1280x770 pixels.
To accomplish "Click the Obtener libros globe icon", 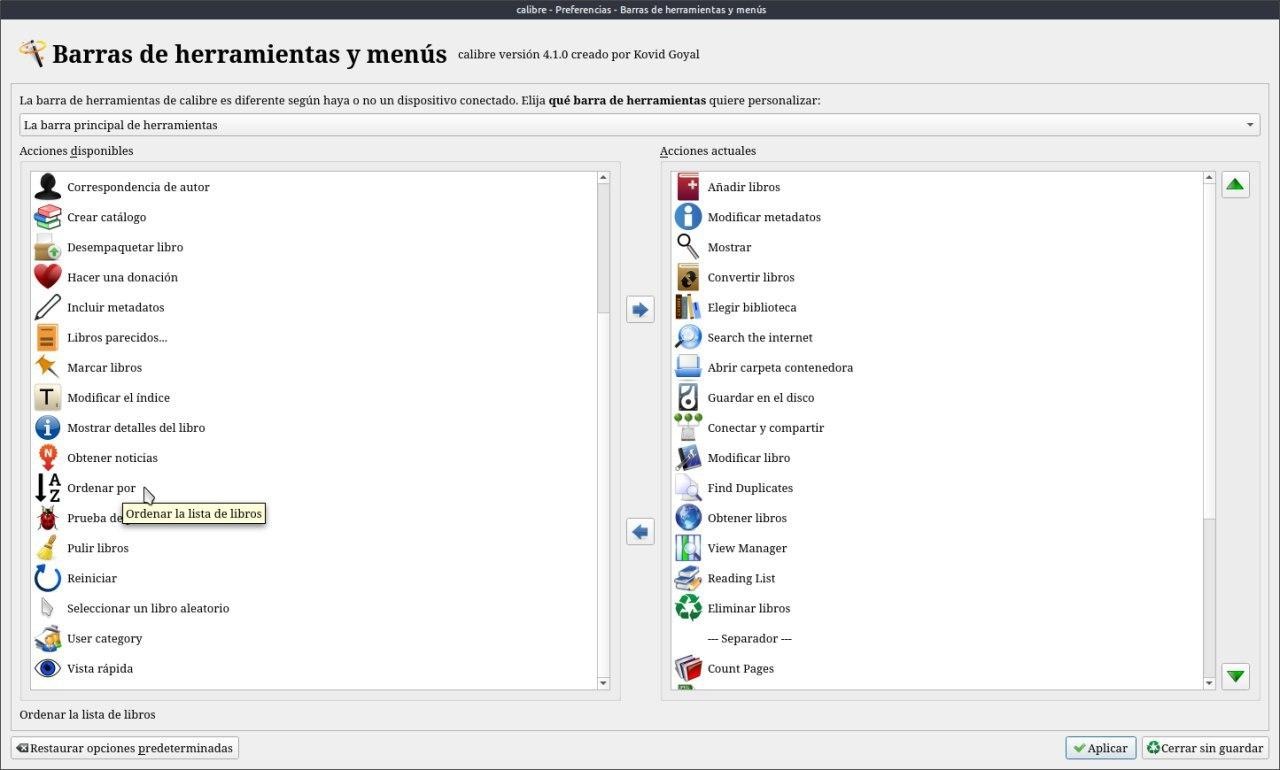I will [688, 518].
